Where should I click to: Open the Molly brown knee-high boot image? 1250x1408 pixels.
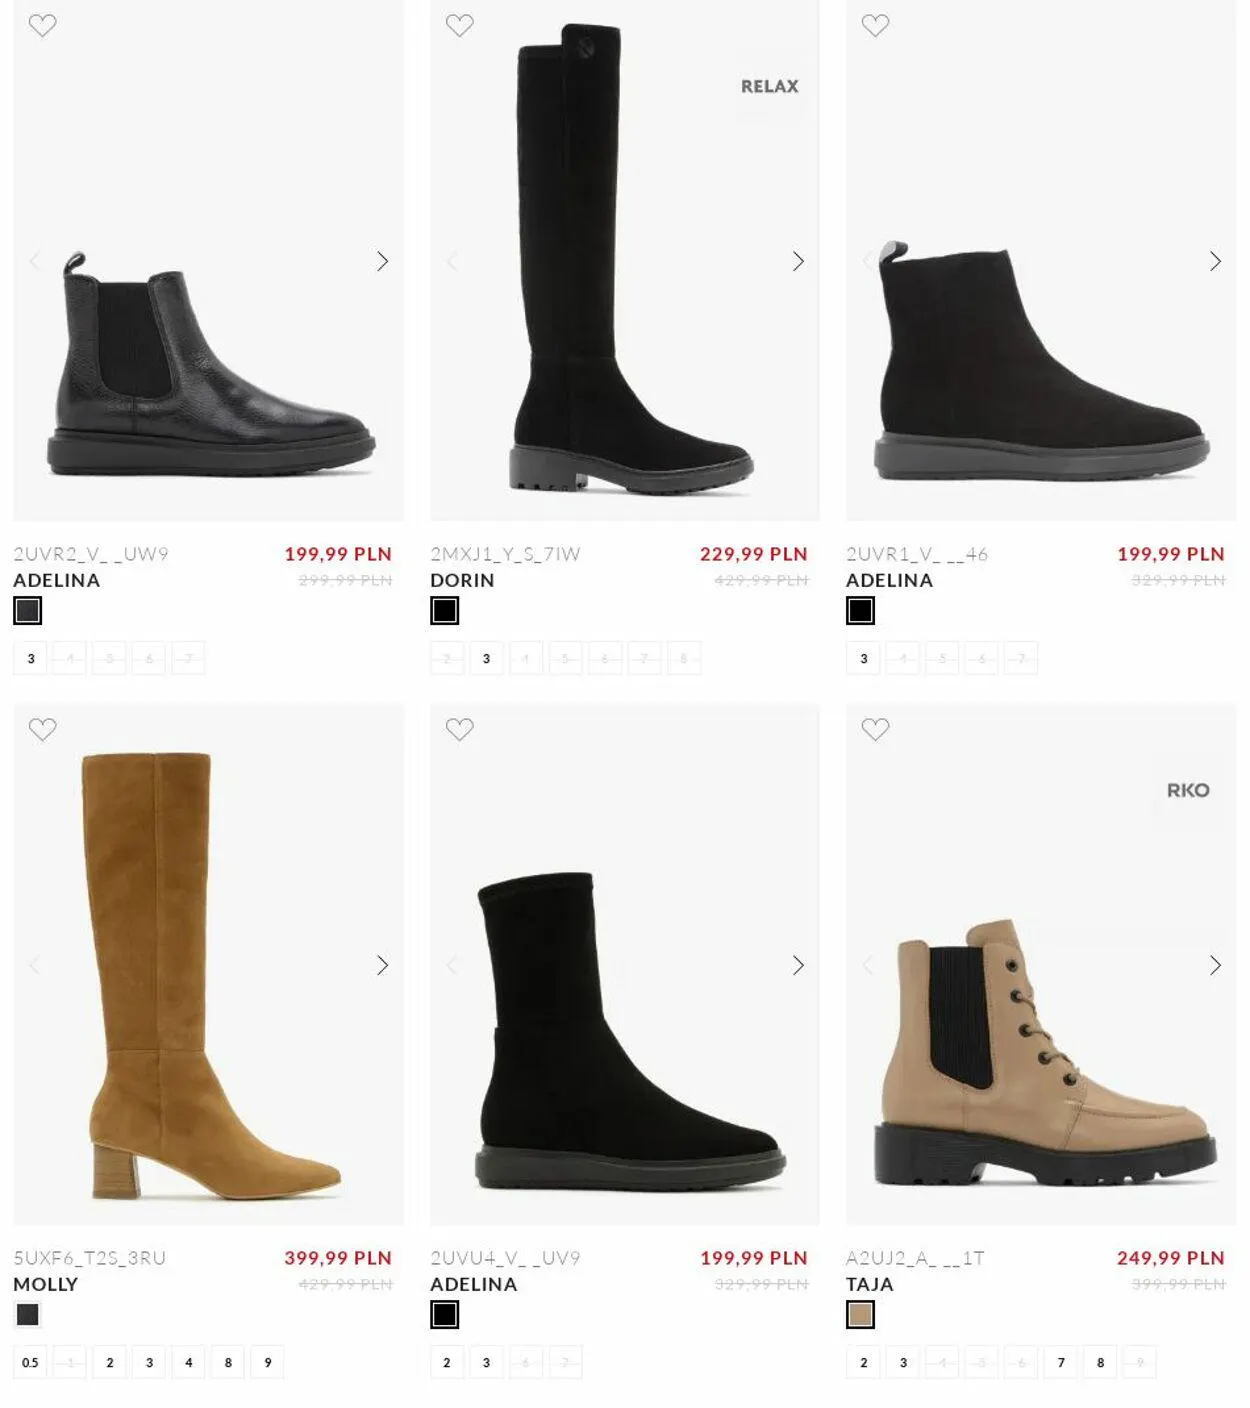point(209,965)
